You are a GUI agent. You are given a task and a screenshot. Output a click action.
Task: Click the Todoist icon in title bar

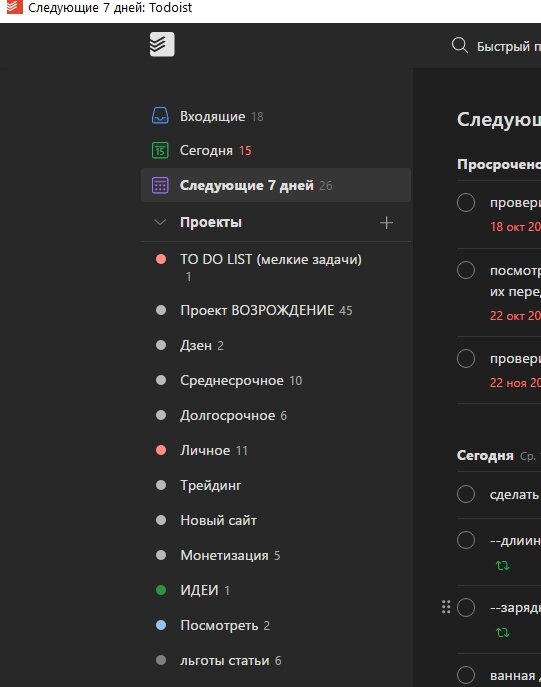[14, 7]
